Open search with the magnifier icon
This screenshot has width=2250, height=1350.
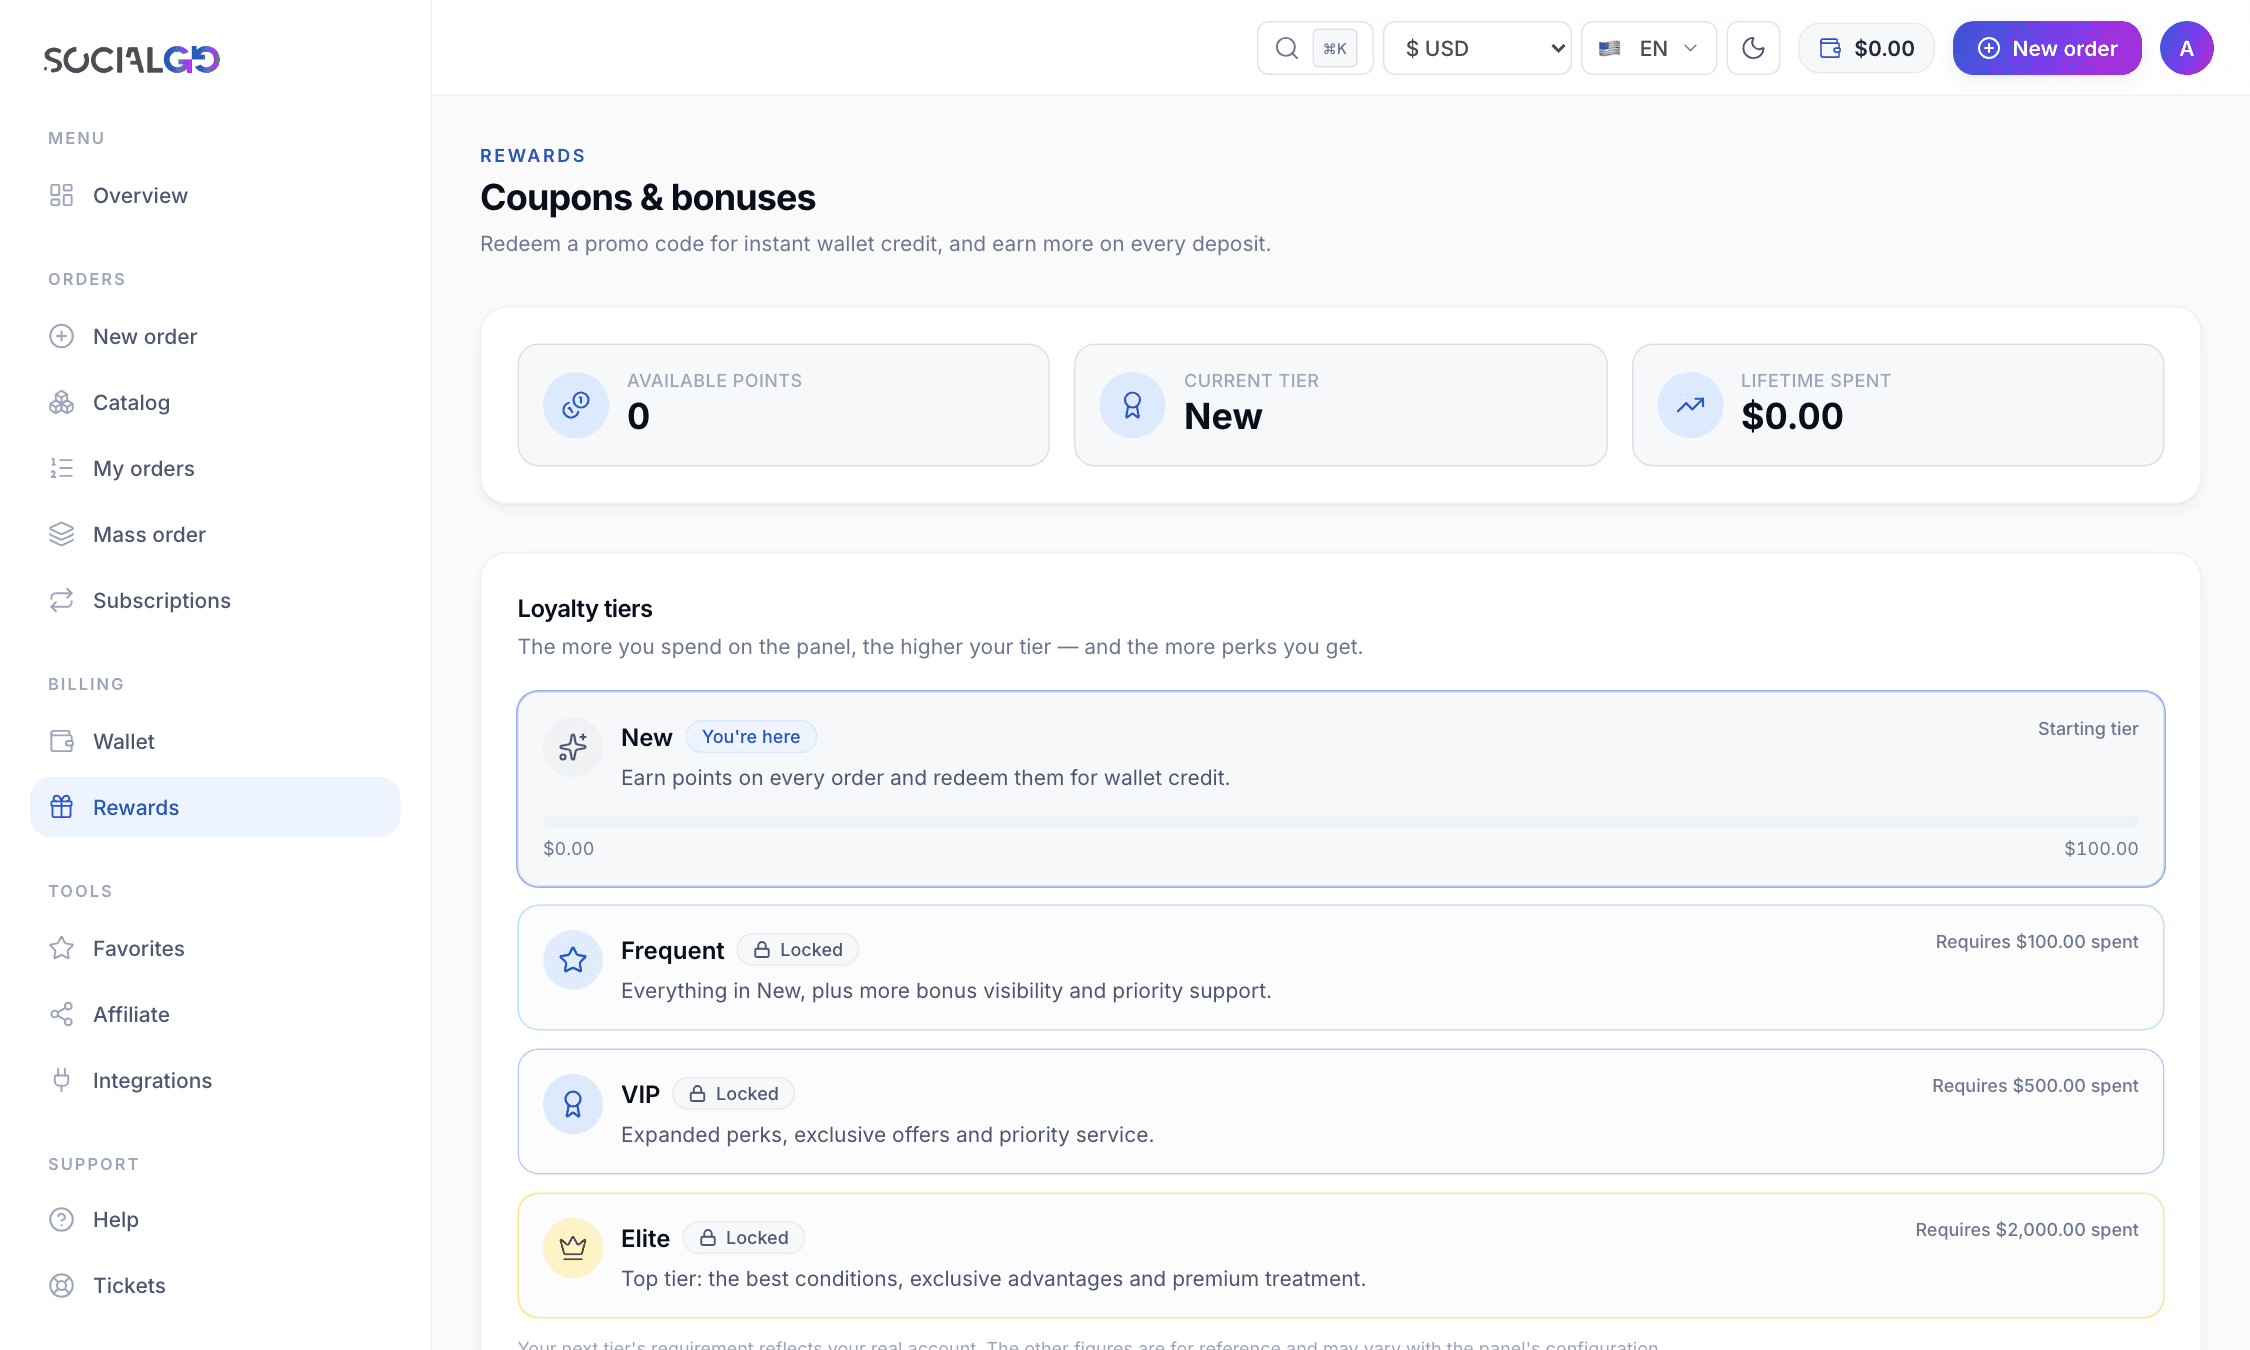pyautogui.click(x=1287, y=48)
